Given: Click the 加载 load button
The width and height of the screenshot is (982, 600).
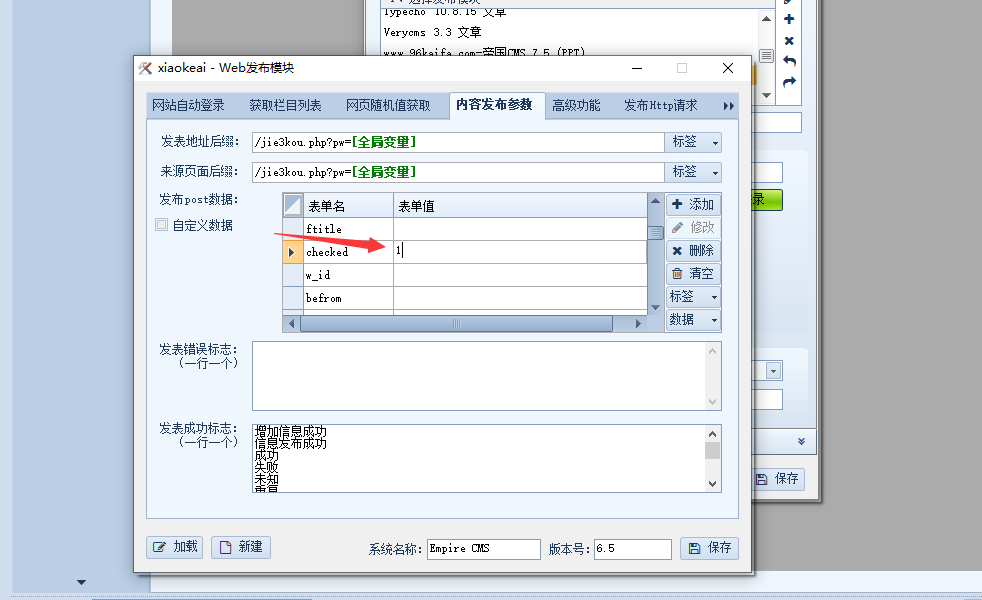Looking at the screenshot, I should pyautogui.click(x=175, y=547).
